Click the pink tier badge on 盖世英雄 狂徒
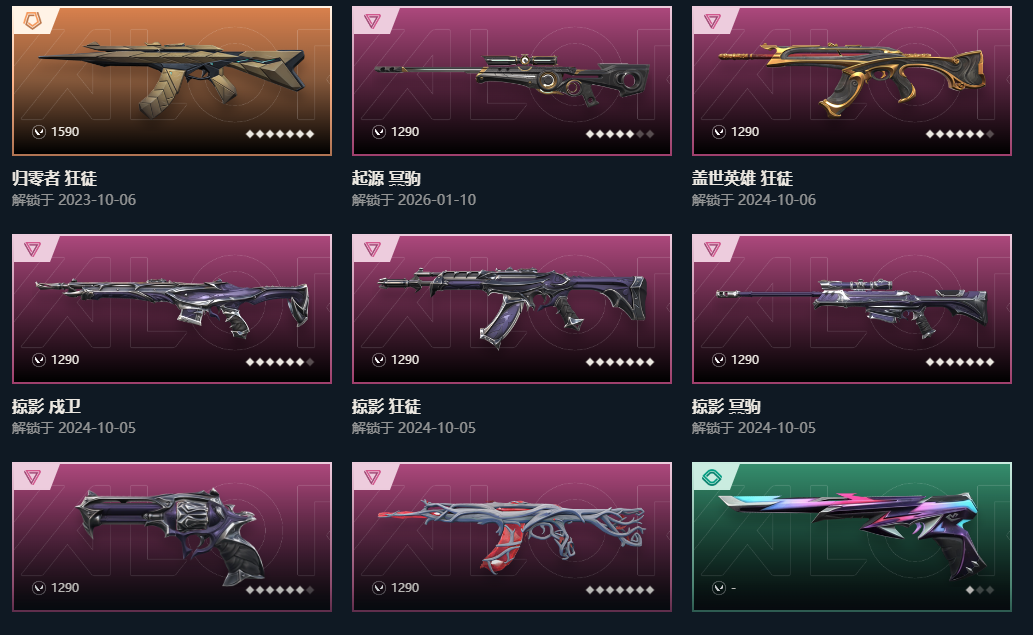The image size is (1033, 635). coord(712,21)
